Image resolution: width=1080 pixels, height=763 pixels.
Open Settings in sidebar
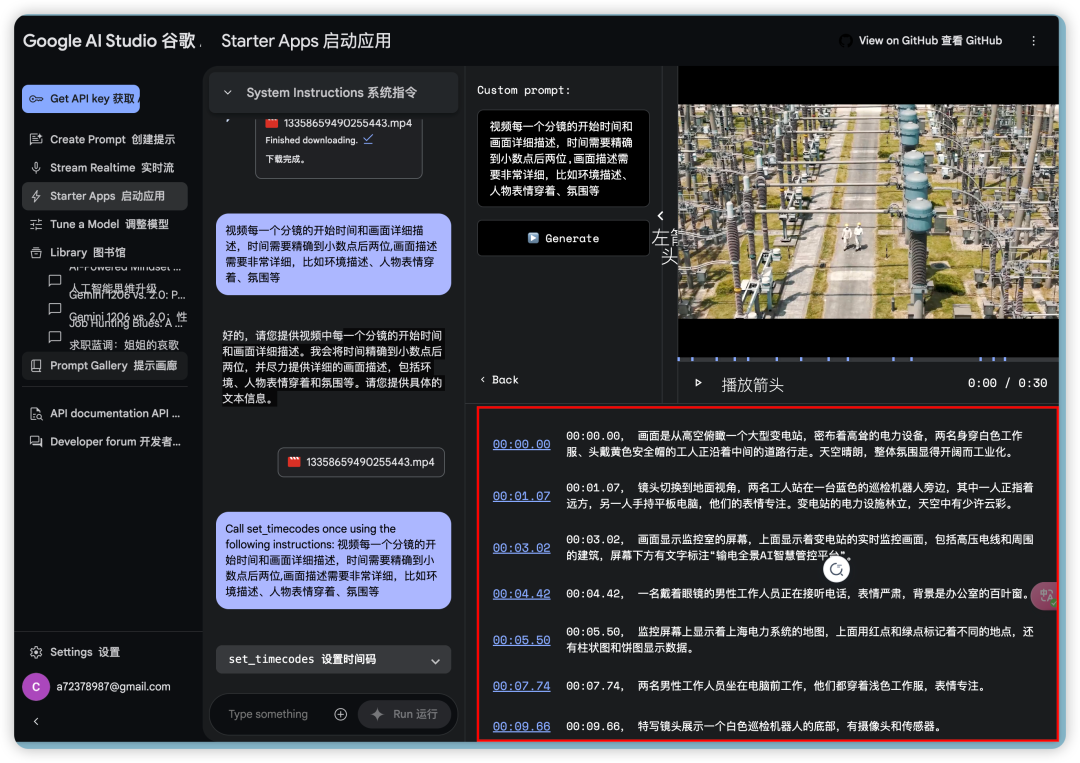click(x=75, y=652)
